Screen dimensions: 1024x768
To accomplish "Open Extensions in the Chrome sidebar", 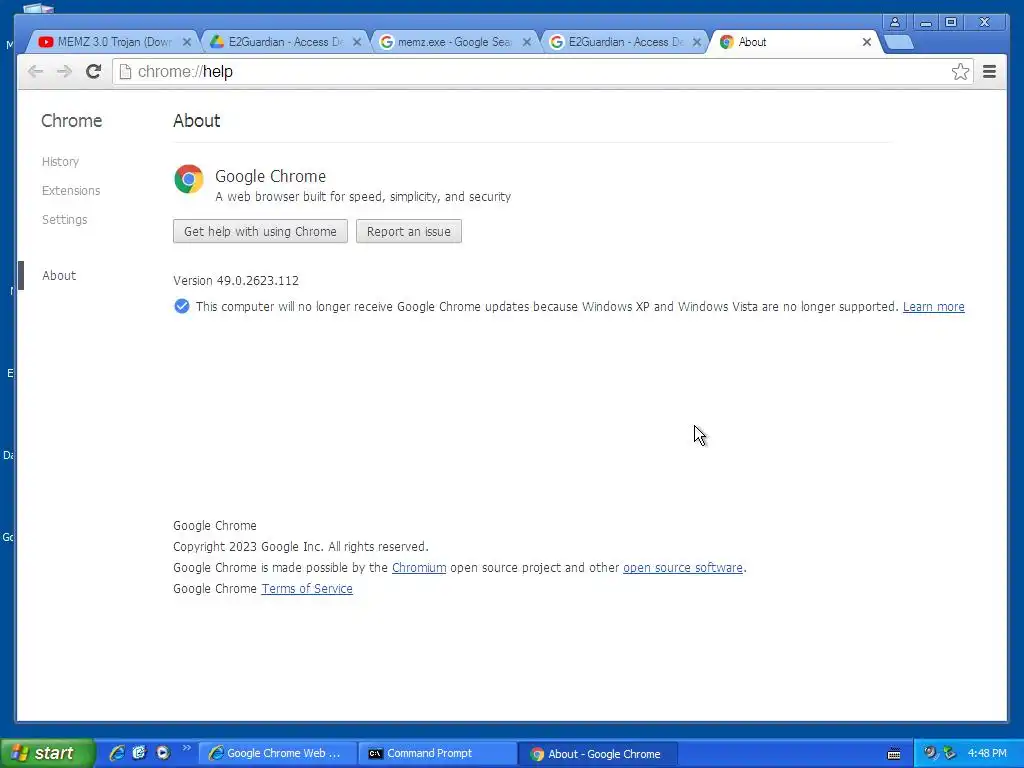I will pyautogui.click(x=71, y=191).
